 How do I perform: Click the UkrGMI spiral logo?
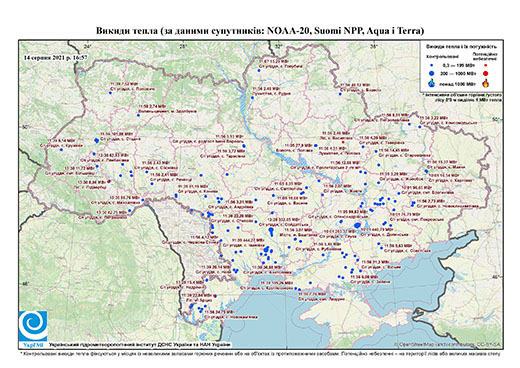pyautogui.click(x=33, y=326)
